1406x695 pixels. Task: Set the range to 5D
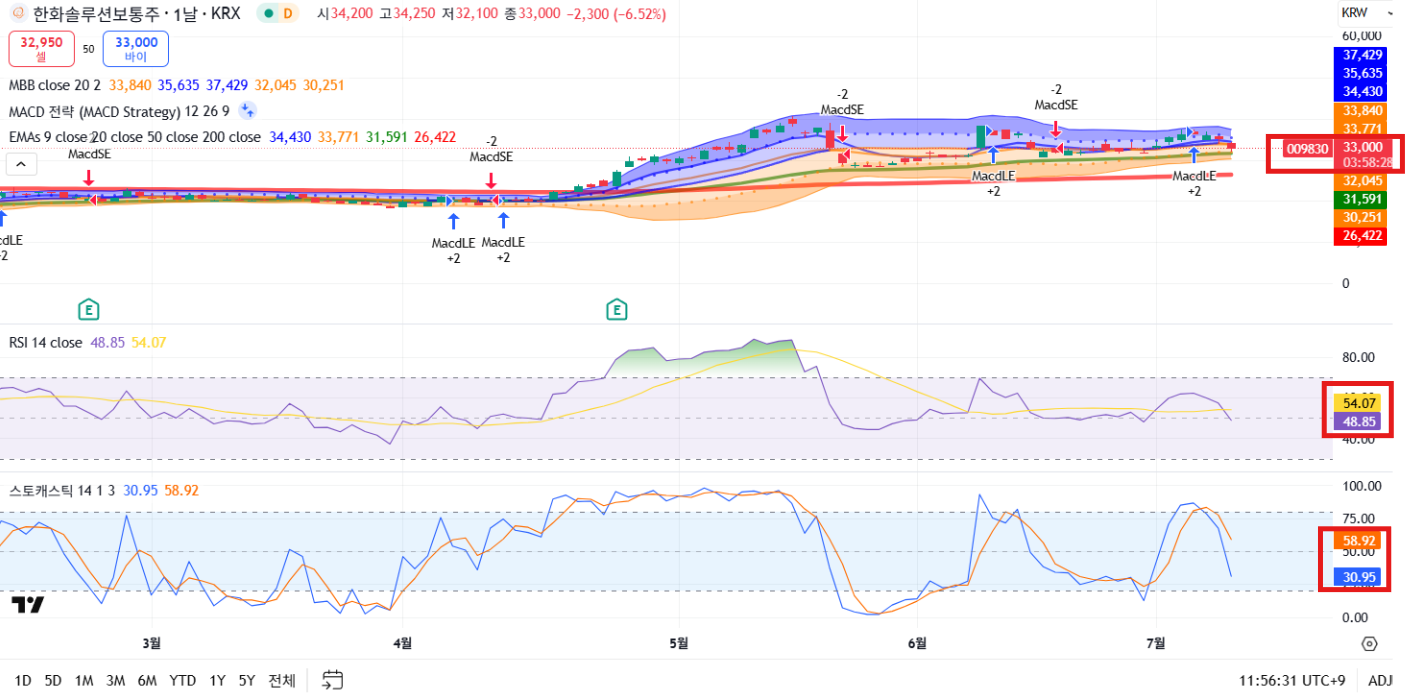[x=53, y=681]
